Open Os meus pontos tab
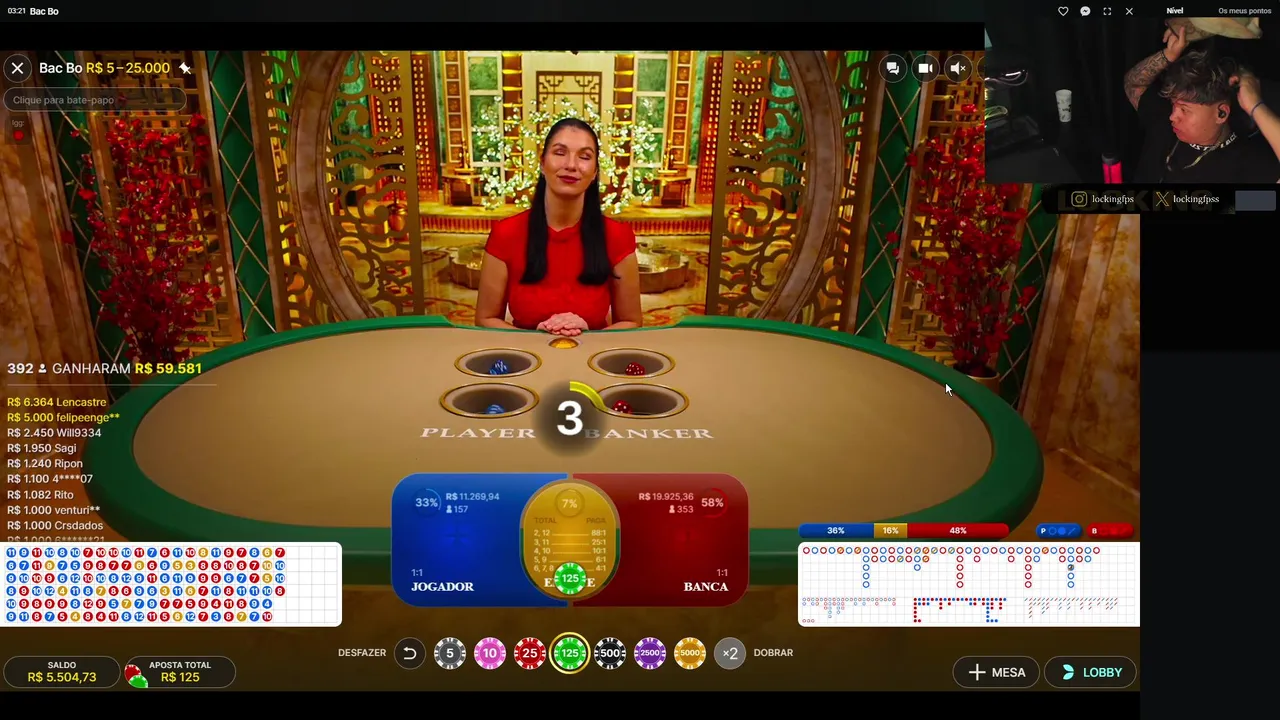This screenshot has height=720, width=1280. [x=1244, y=11]
